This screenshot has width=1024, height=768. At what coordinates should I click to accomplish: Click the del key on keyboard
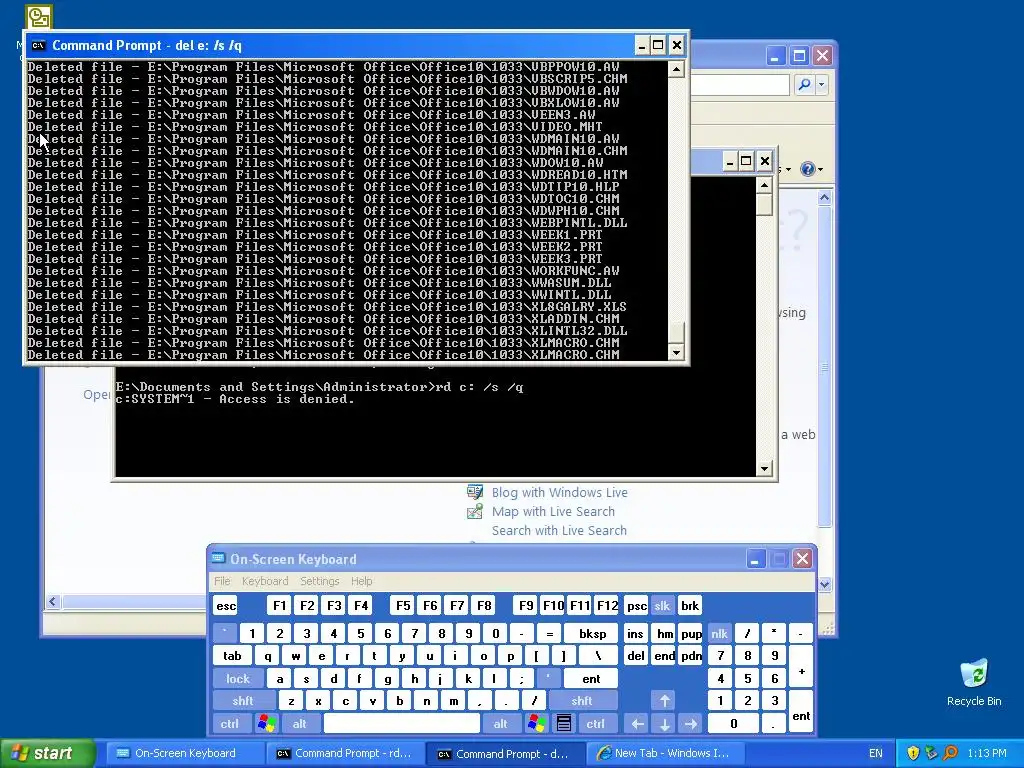(635, 656)
